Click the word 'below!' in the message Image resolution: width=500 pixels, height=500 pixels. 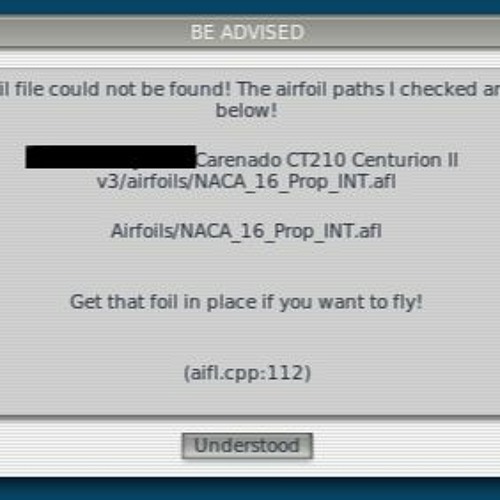point(246,110)
